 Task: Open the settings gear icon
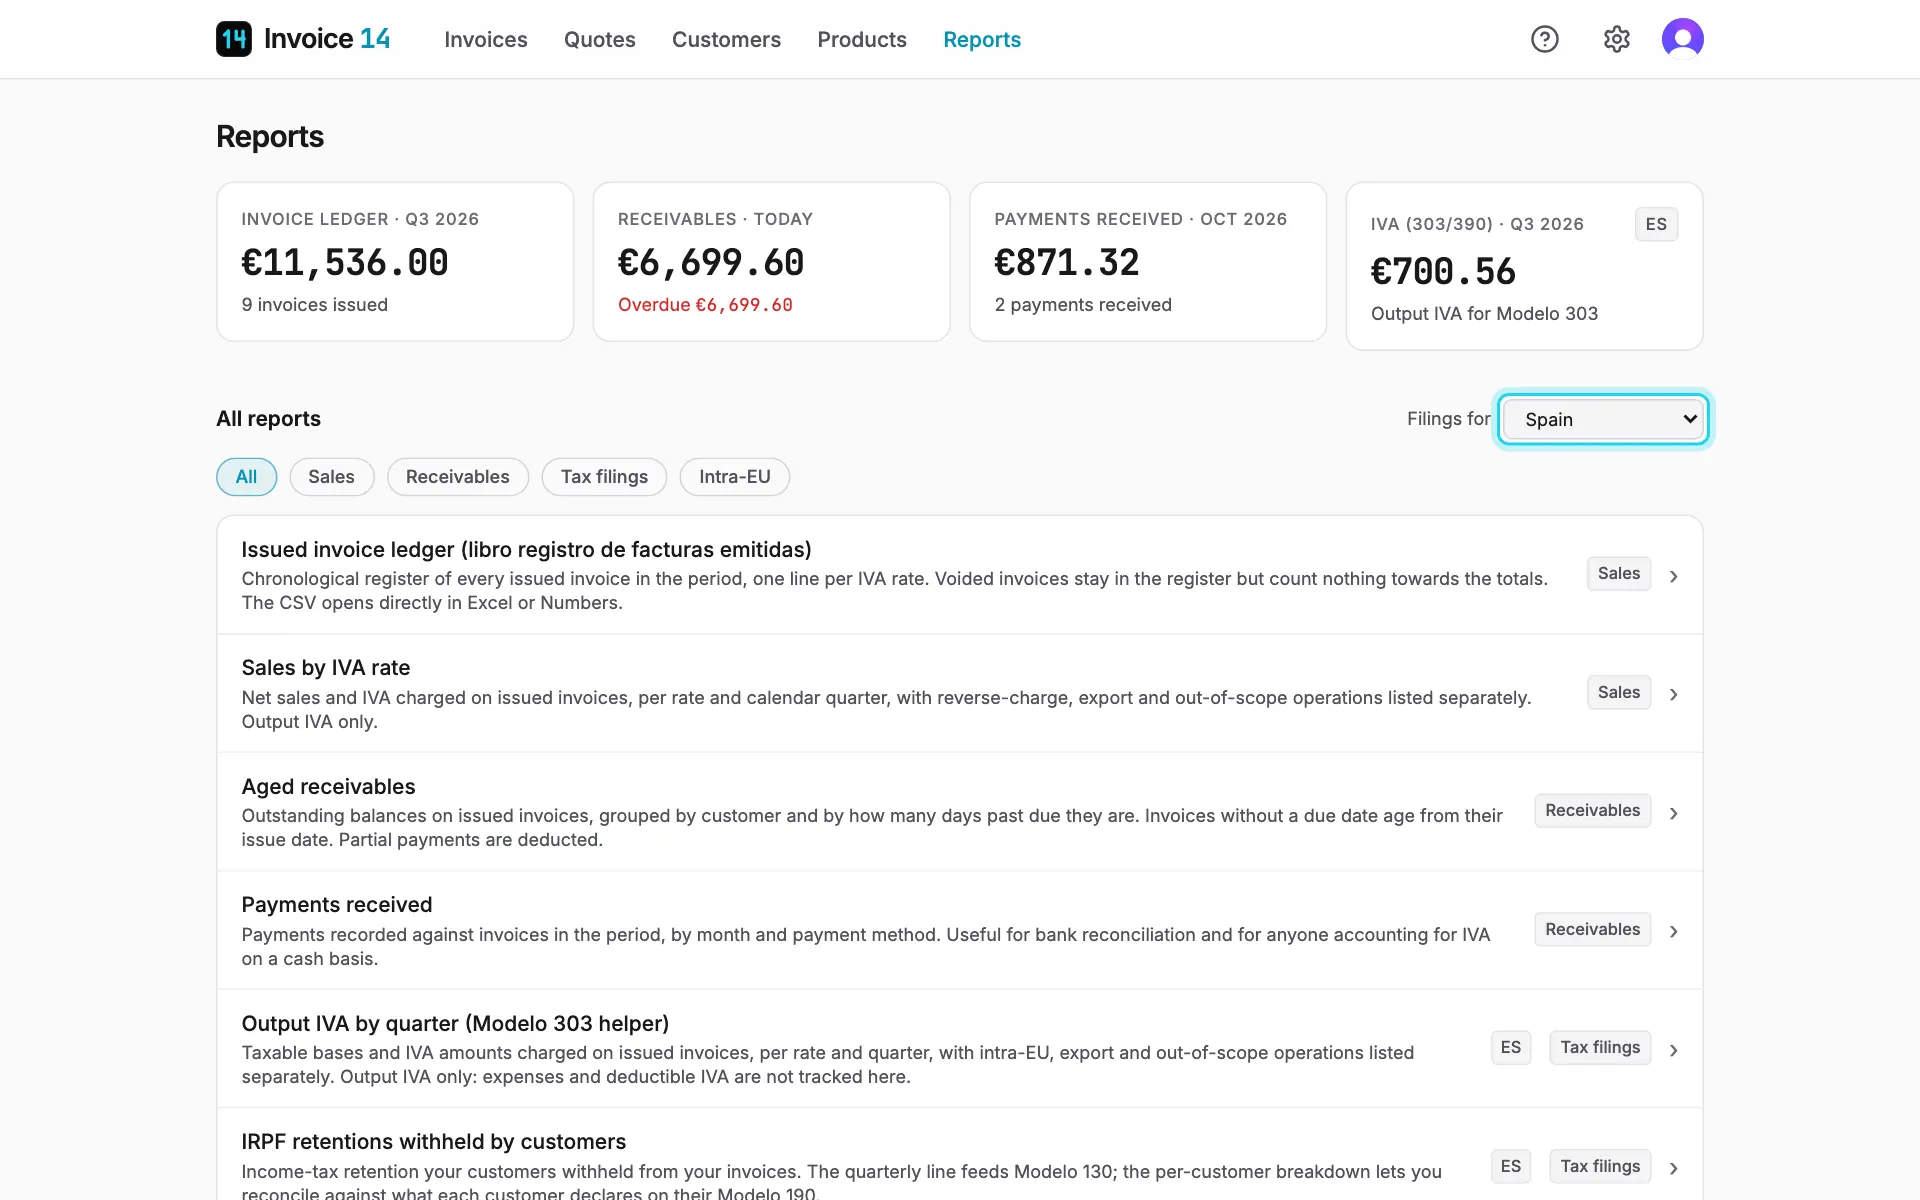(1617, 39)
